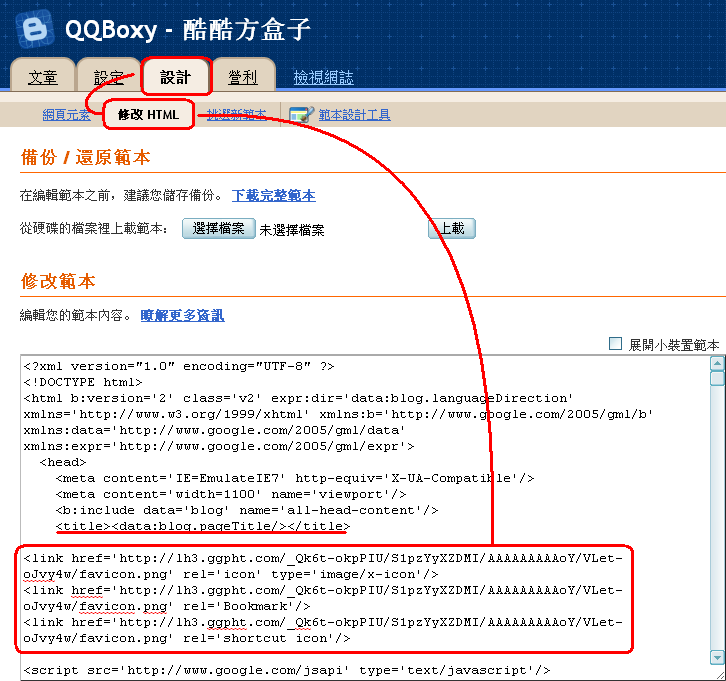Click the meta viewport width=1100 line
Screen dimensions: 726x681
231,494
